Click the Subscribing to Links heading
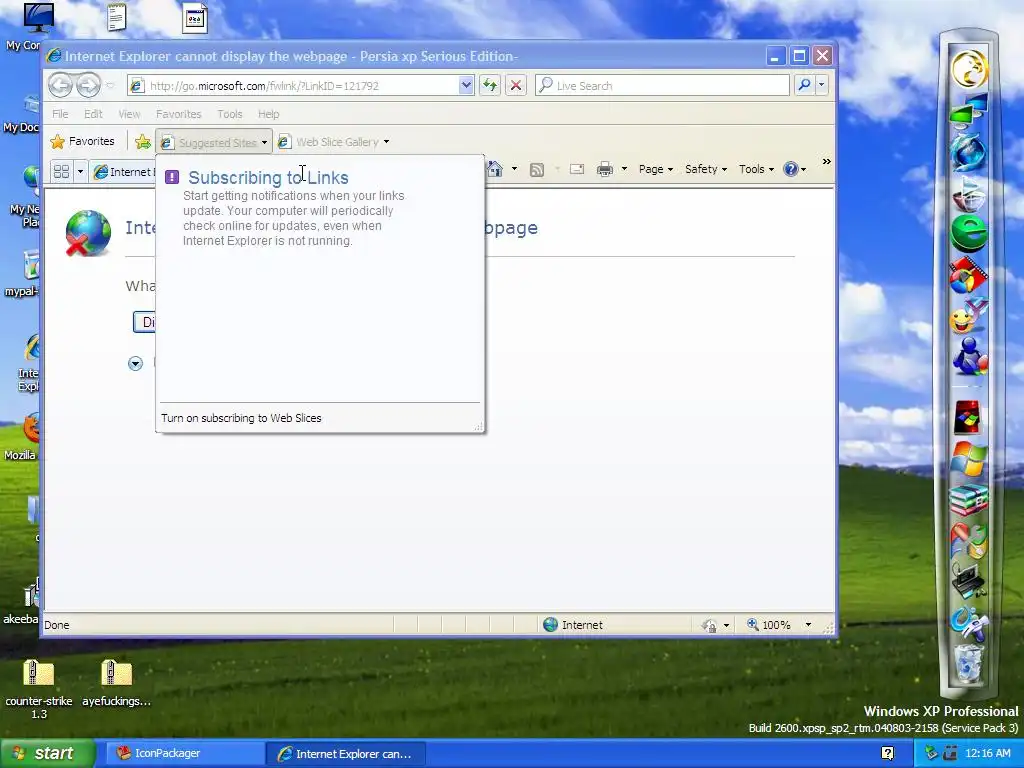The height and width of the screenshot is (768, 1024). (x=268, y=178)
